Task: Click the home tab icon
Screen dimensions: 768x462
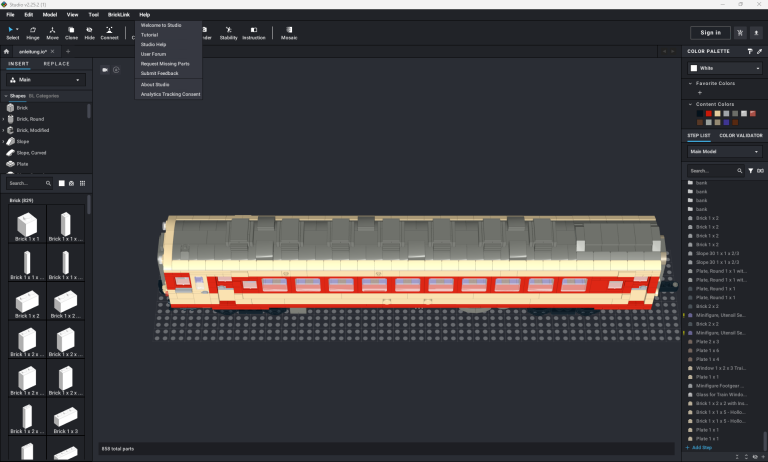Action: (7, 51)
